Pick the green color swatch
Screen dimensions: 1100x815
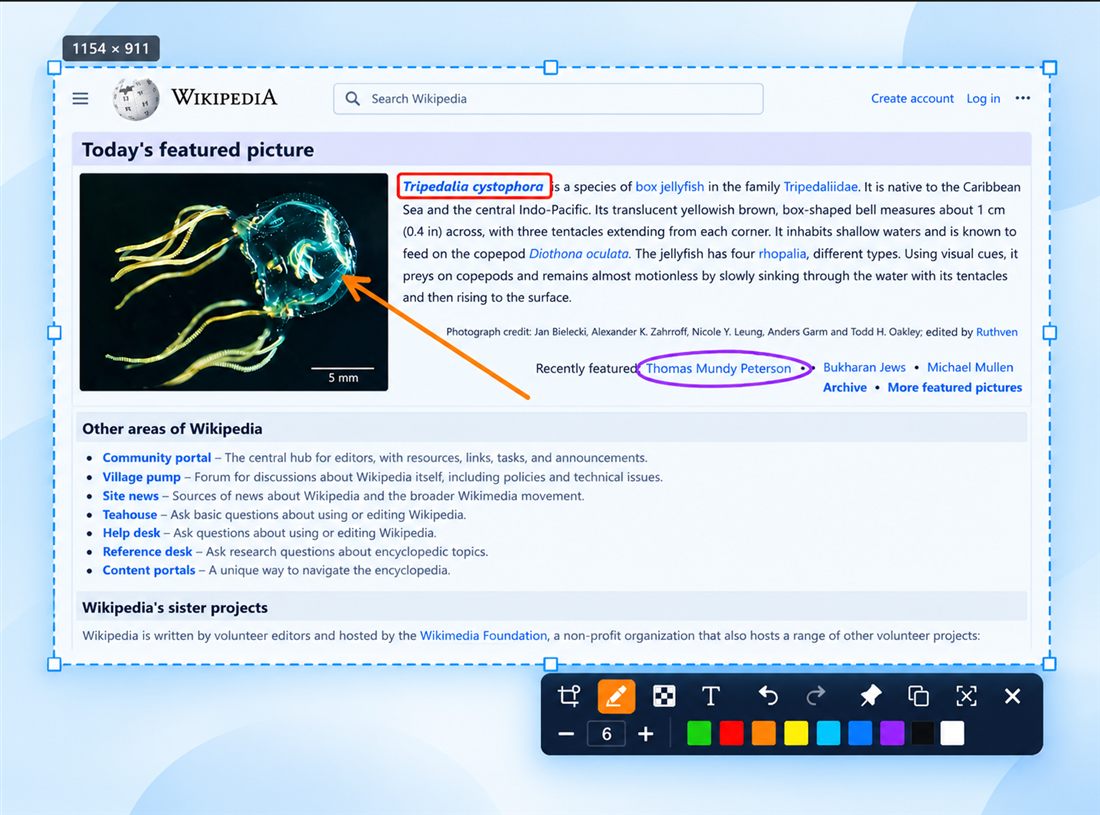tap(699, 734)
